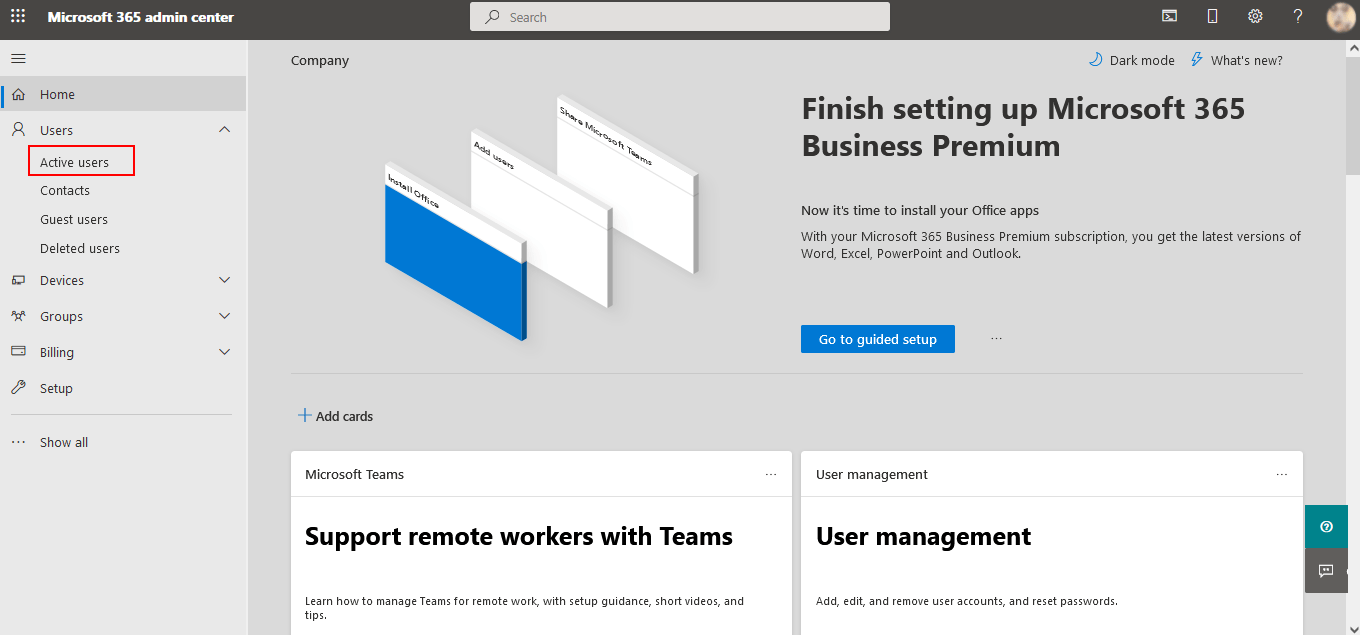This screenshot has width=1360, height=635.
Task: Open What's new link
Action: coord(1236,60)
